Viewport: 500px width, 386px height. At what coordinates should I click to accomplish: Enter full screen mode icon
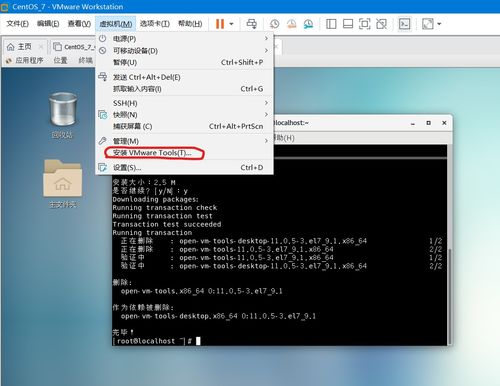(x=365, y=24)
